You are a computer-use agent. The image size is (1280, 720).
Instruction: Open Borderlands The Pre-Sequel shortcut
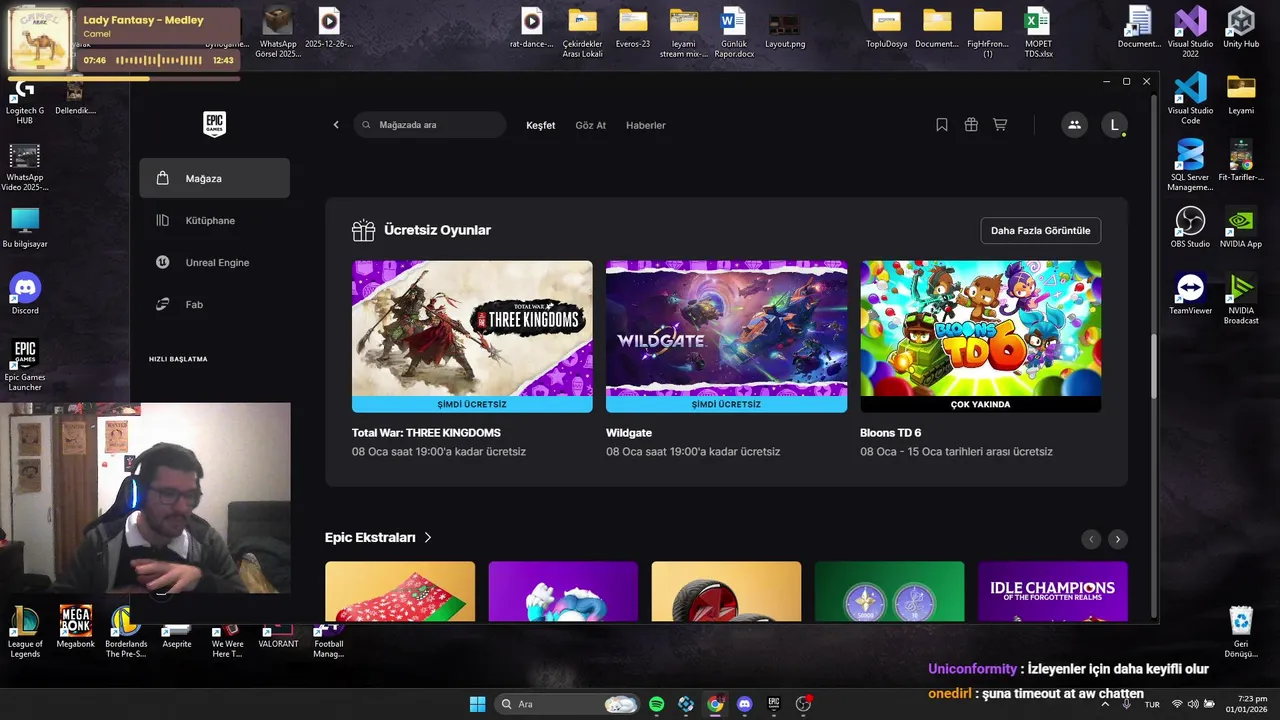[x=126, y=632]
